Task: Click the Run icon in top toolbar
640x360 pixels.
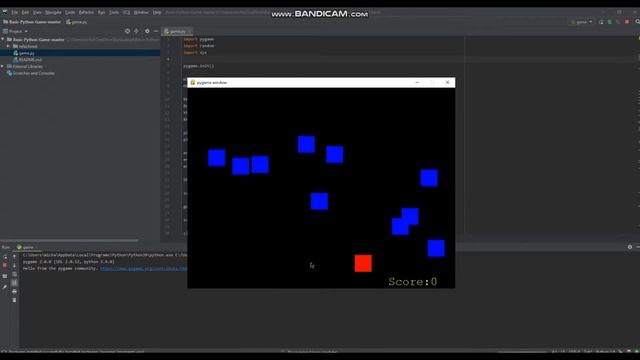Action: point(601,22)
